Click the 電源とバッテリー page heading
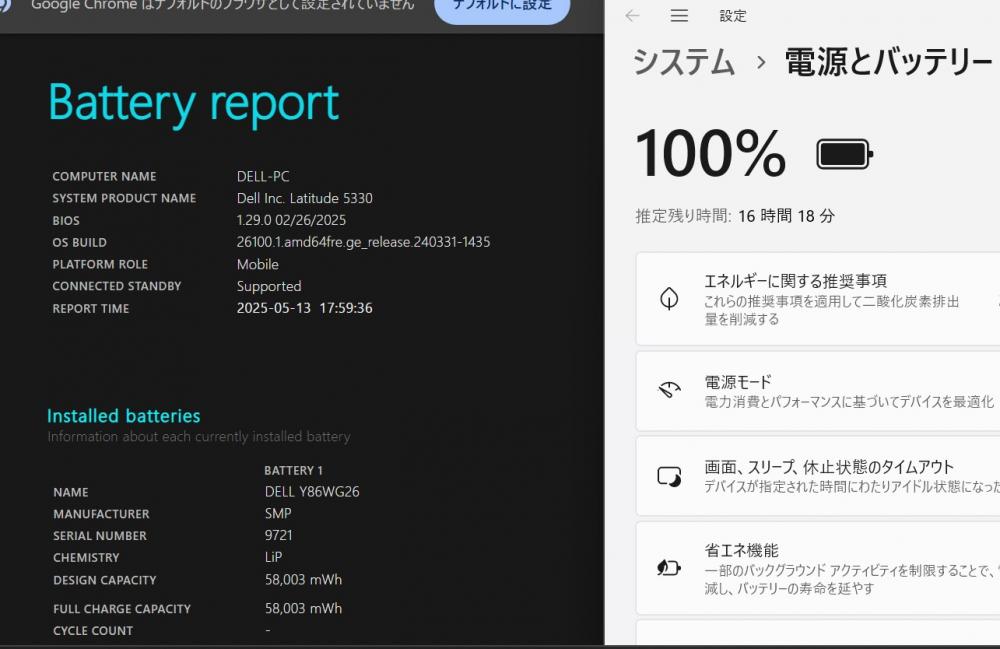 point(888,62)
